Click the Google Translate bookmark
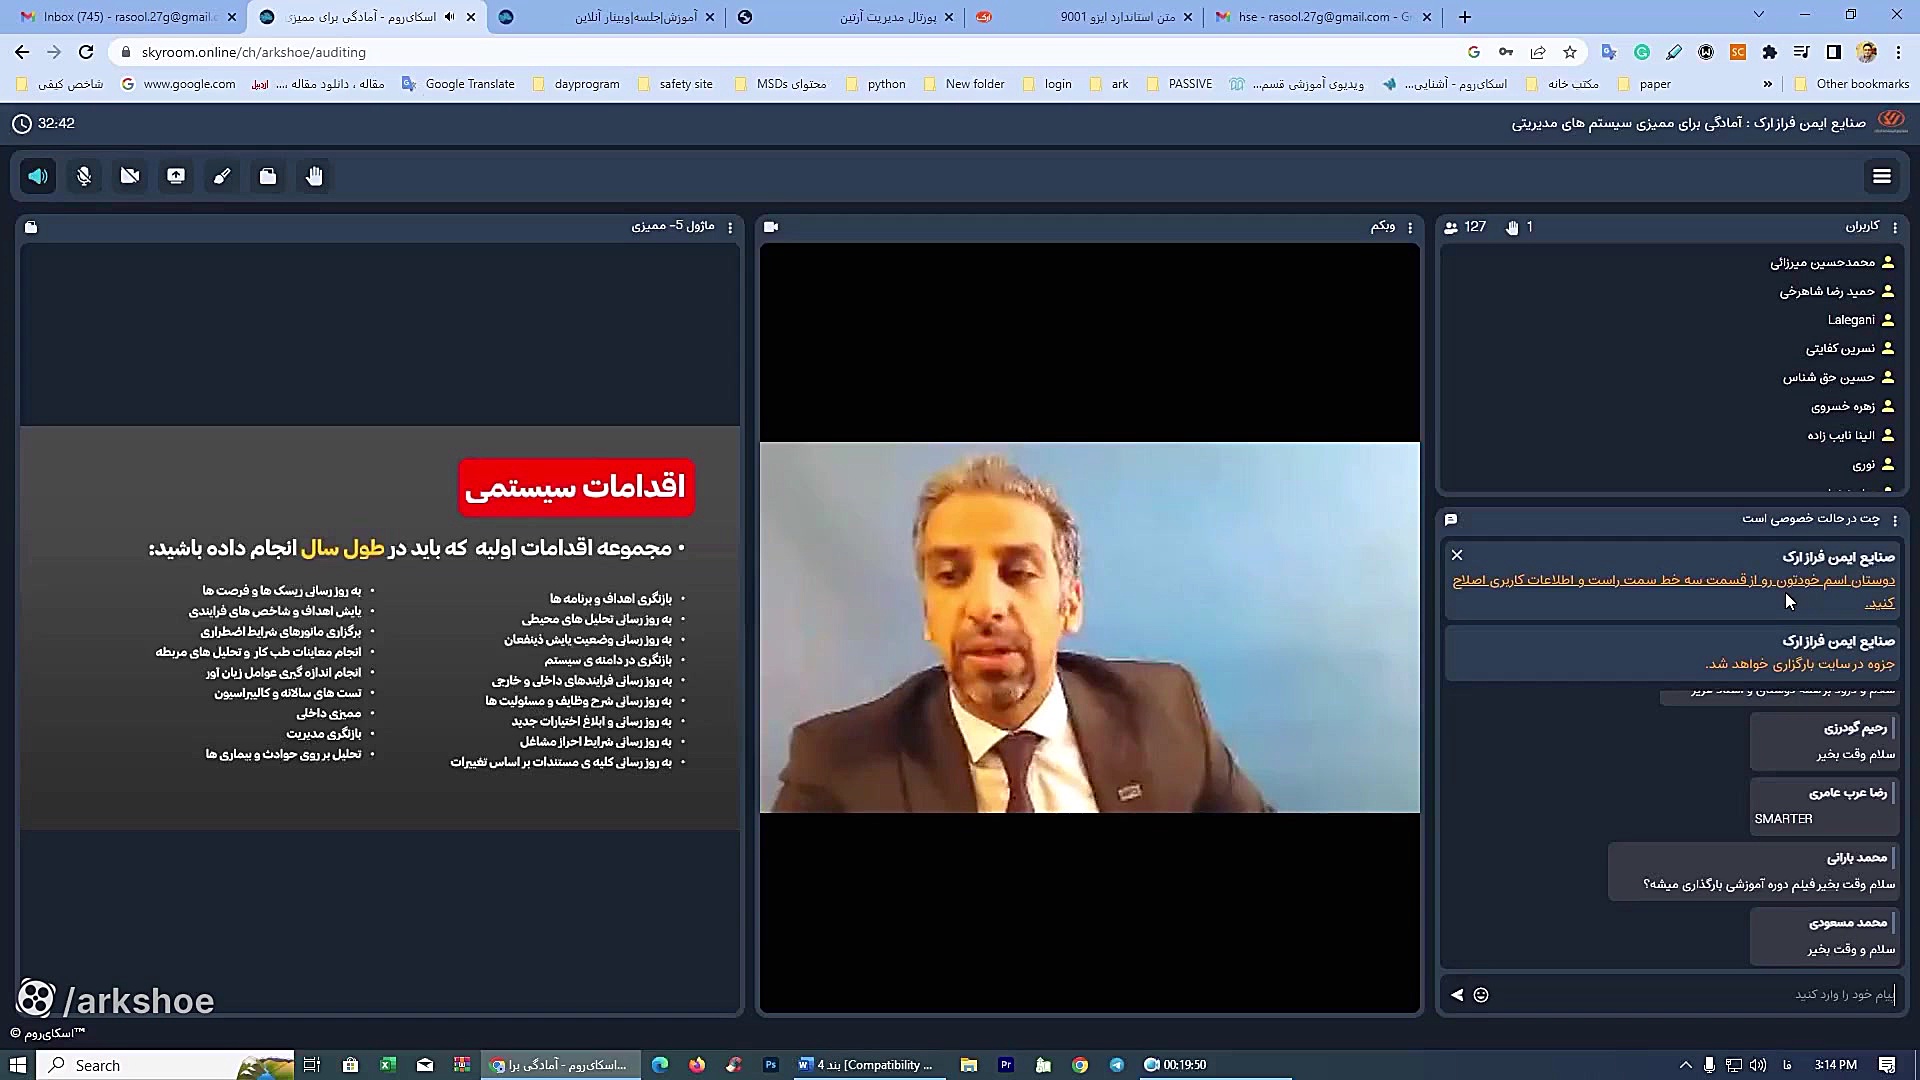Screen dimensions: 1920x1080 [x=459, y=84]
